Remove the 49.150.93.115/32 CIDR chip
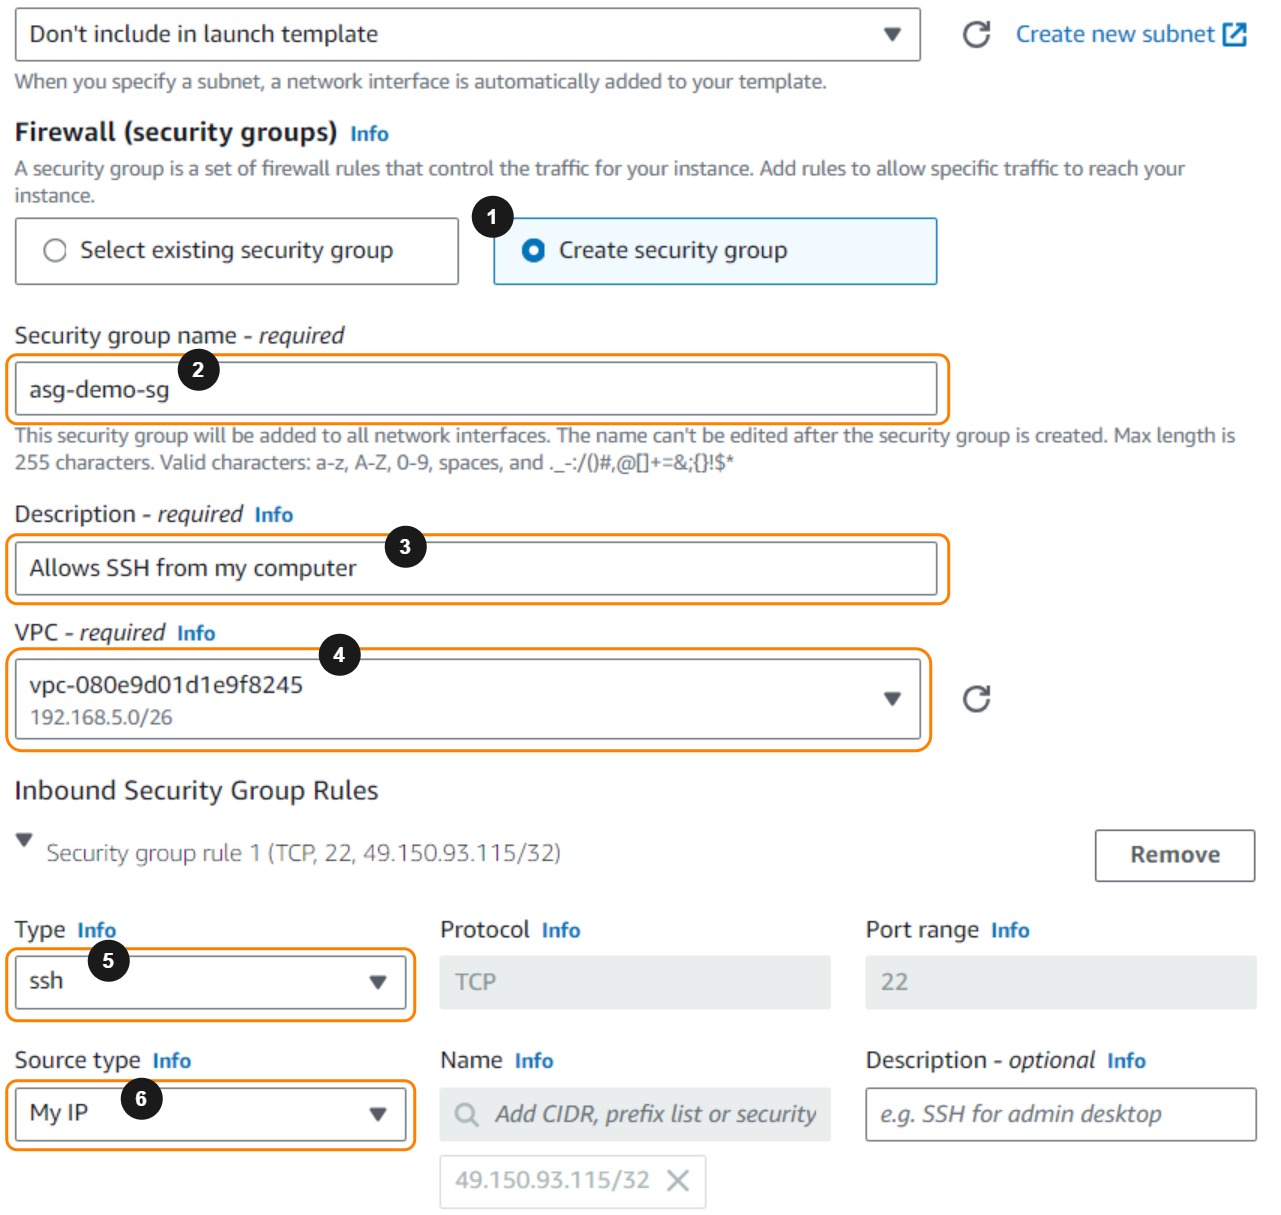Screen dimensions: 1281x1215 pyautogui.click(x=678, y=1181)
